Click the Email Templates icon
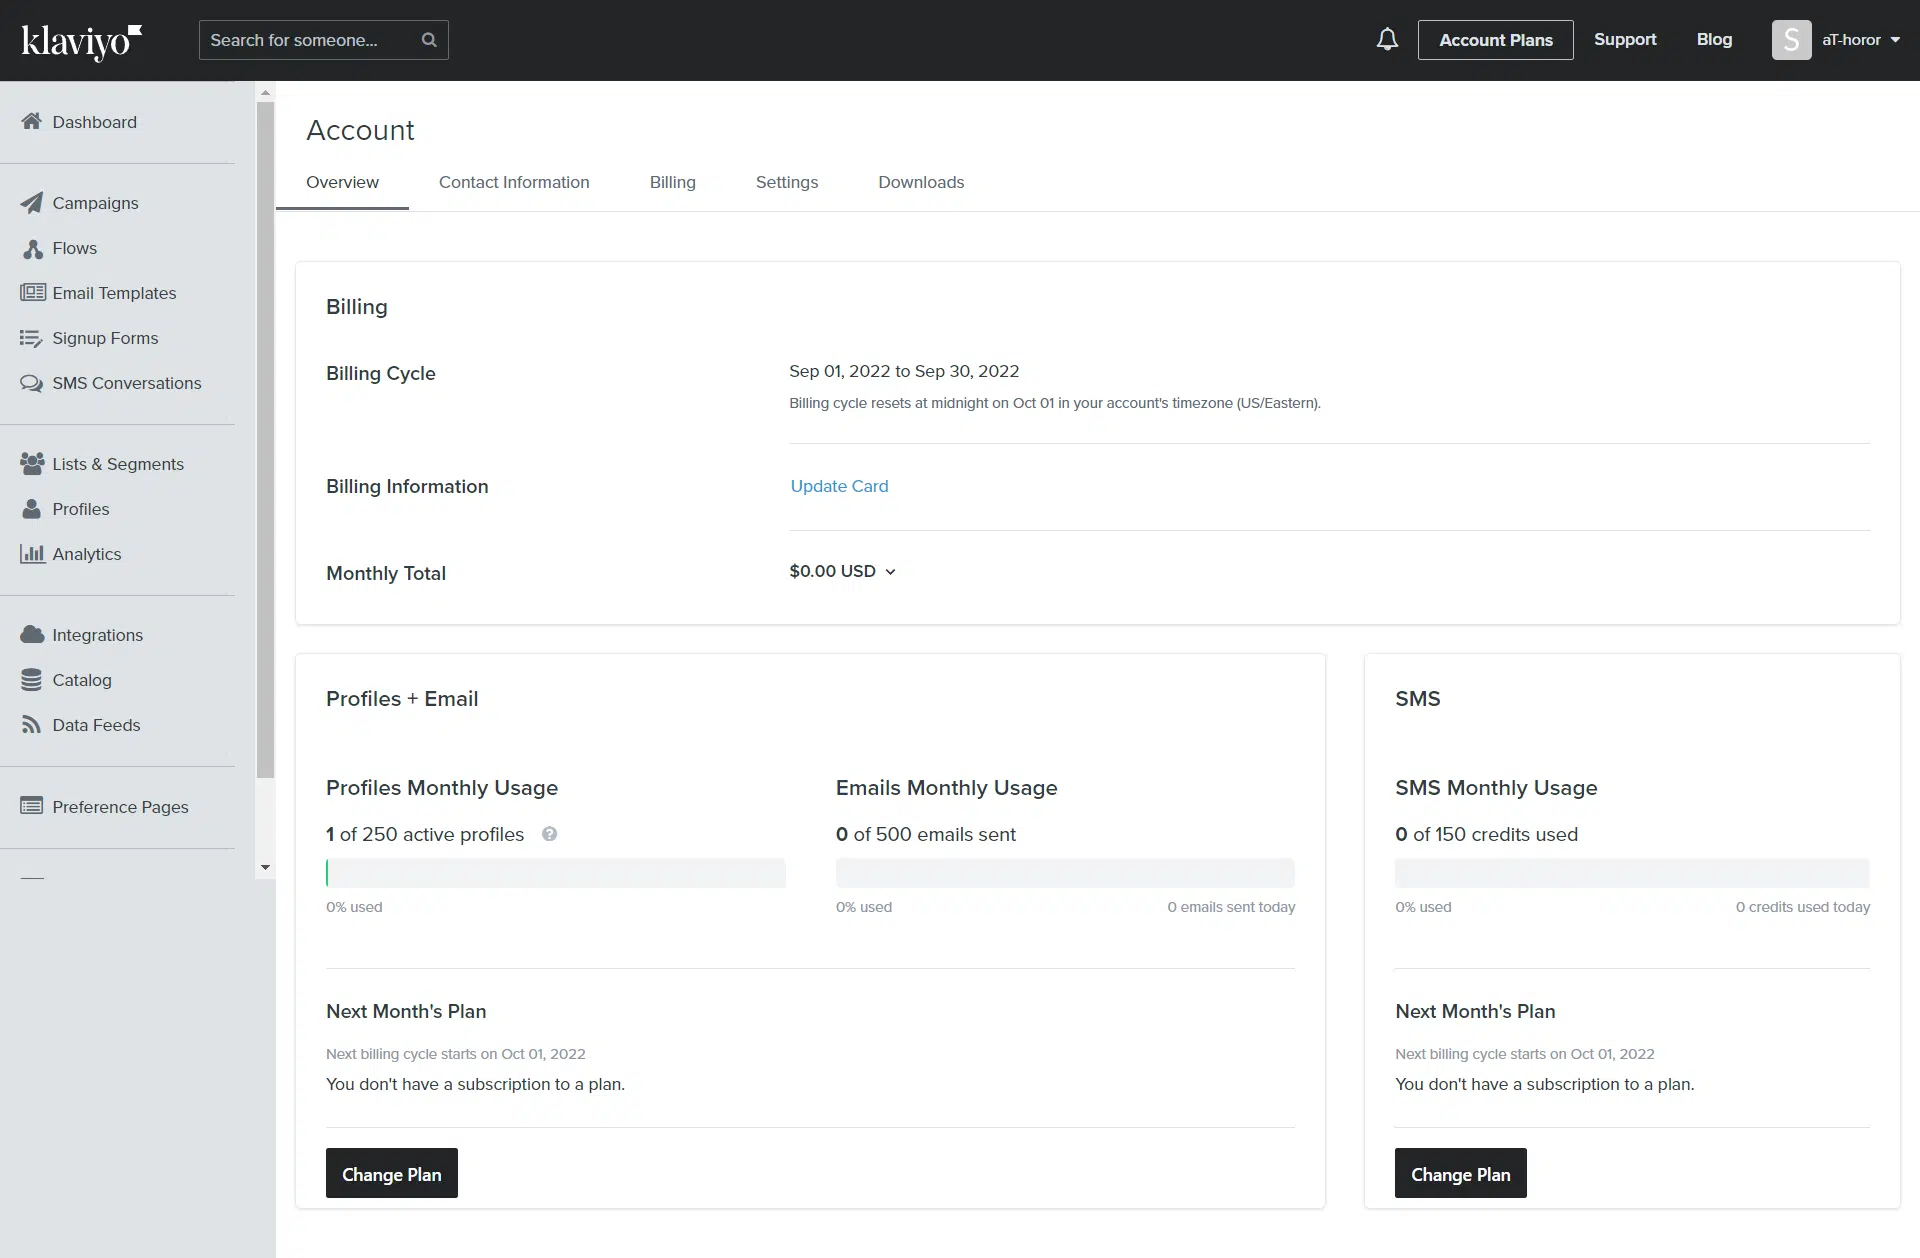This screenshot has height=1258, width=1920. pyautogui.click(x=32, y=293)
